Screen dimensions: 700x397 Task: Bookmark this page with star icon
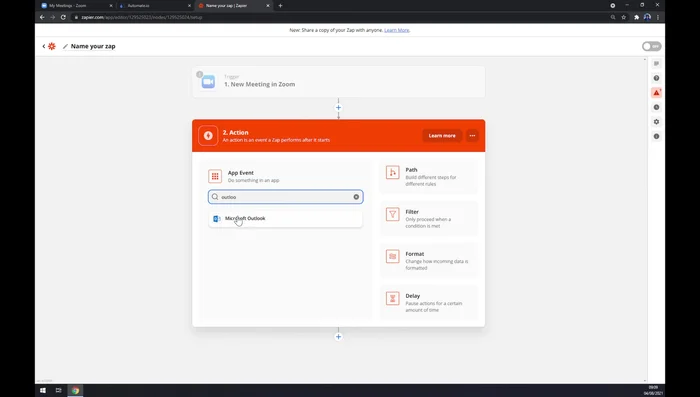click(623, 17)
